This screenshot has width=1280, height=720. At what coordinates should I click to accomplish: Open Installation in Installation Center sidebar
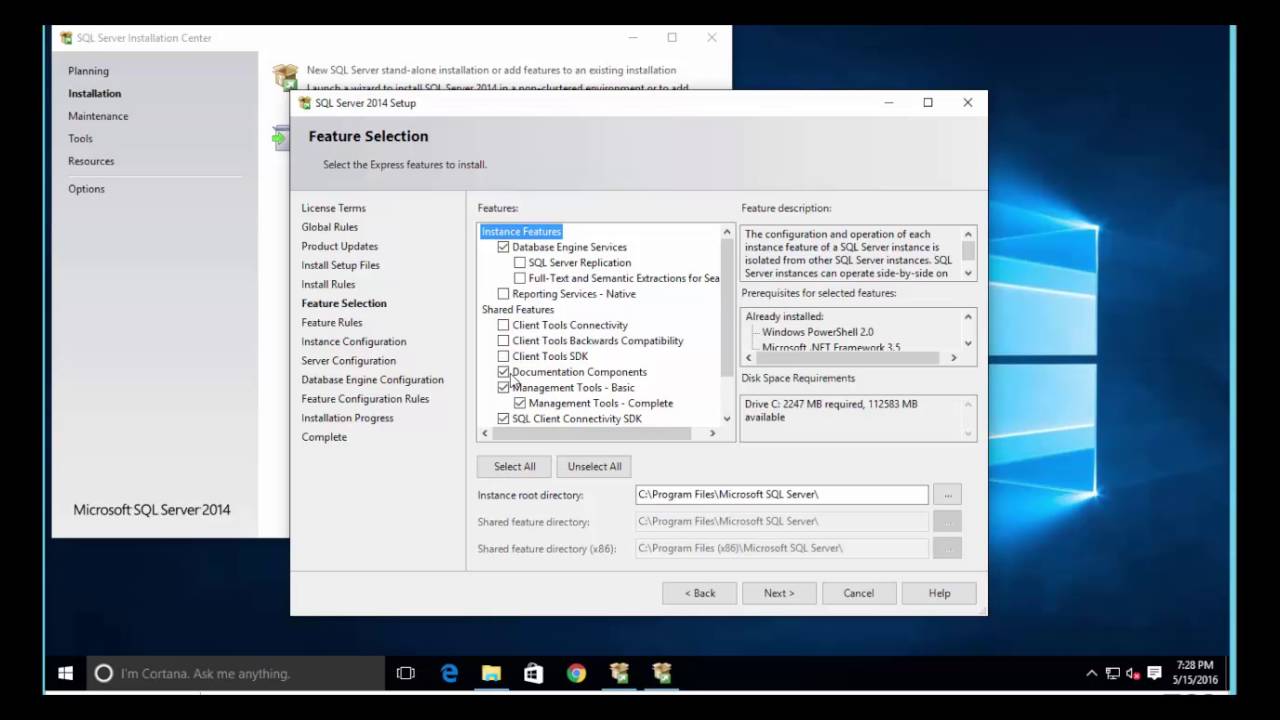[94, 93]
